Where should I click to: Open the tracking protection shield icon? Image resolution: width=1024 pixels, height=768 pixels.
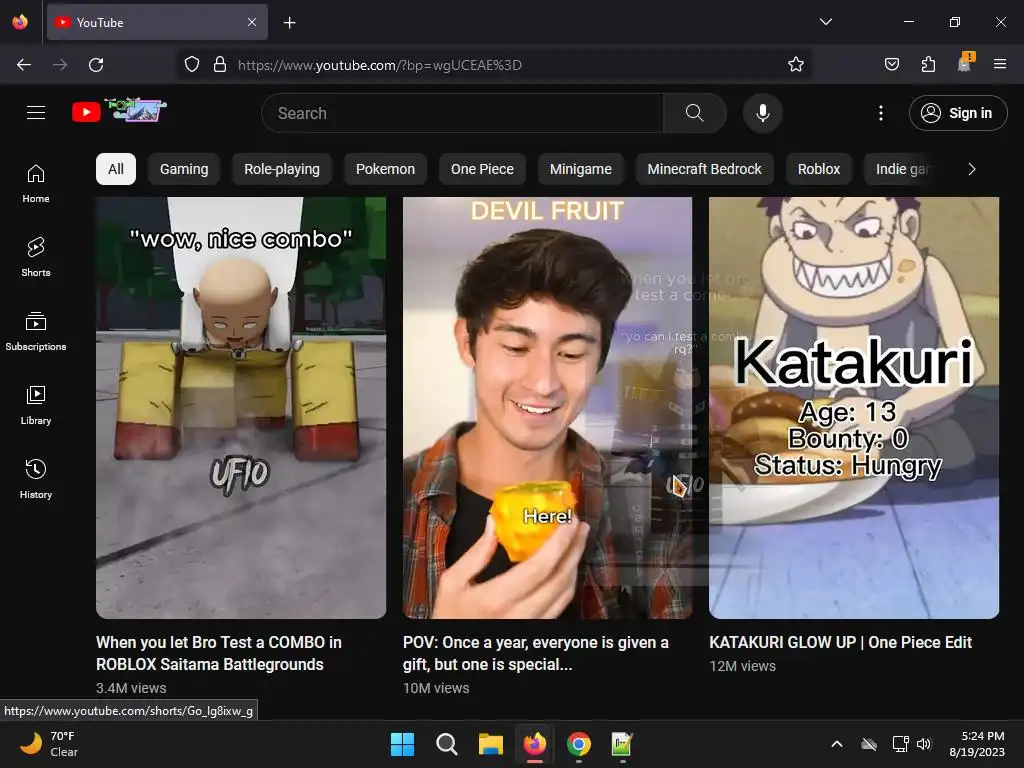(191, 65)
